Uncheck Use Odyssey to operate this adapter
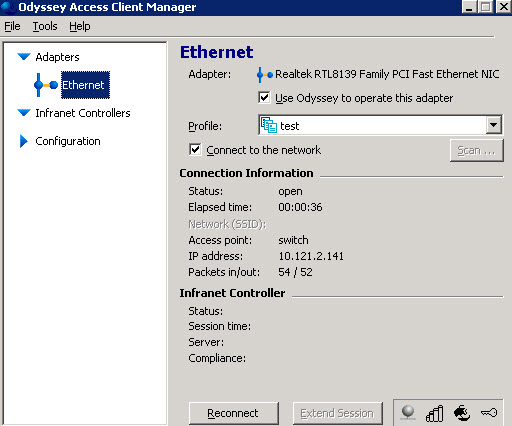512x426 pixels. [x=264, y=98]
